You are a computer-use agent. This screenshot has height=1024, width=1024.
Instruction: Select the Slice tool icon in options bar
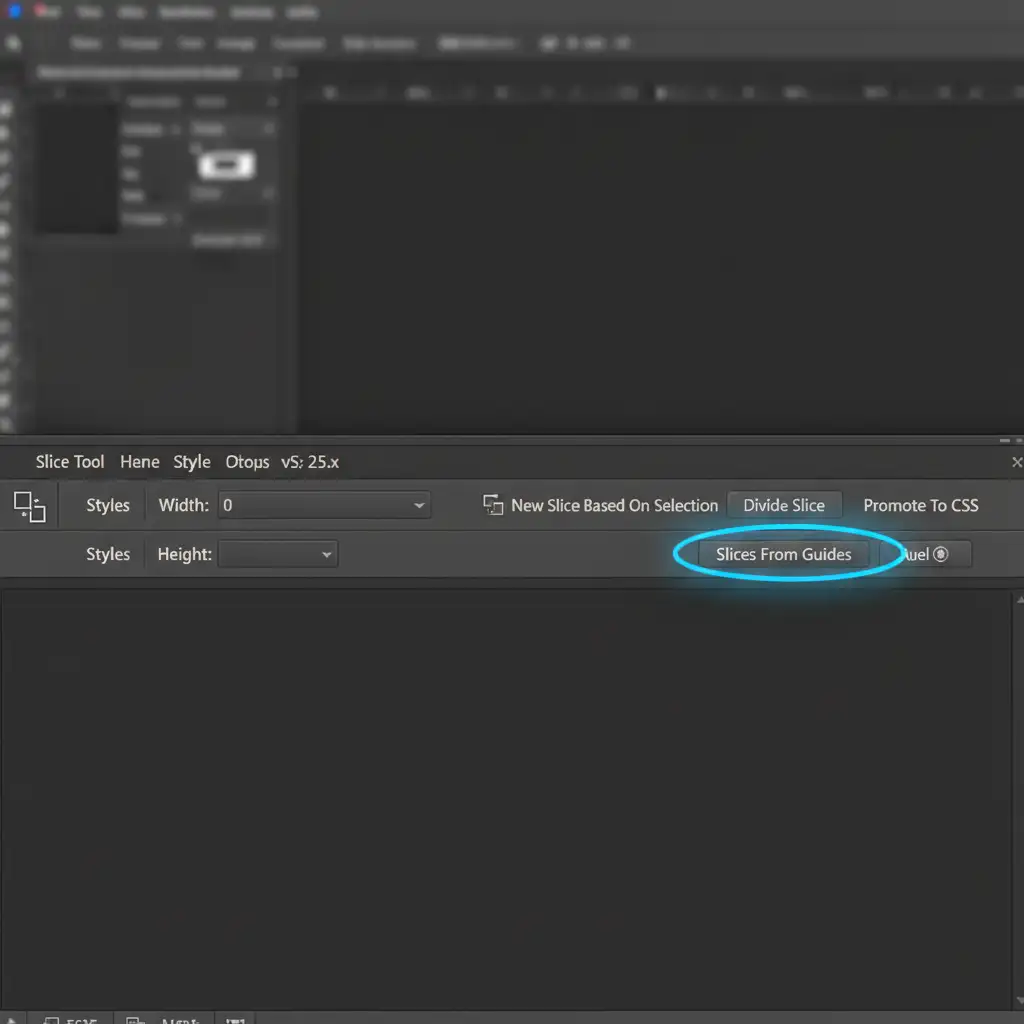coord(29,506)
